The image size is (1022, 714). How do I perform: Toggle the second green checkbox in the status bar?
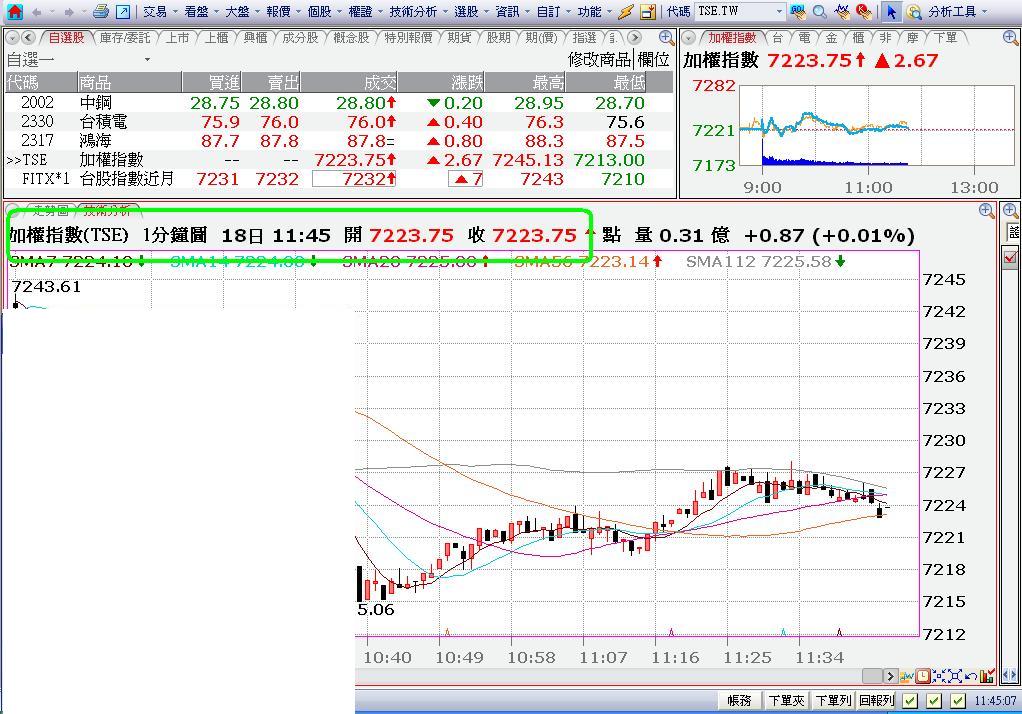(934, 701)
